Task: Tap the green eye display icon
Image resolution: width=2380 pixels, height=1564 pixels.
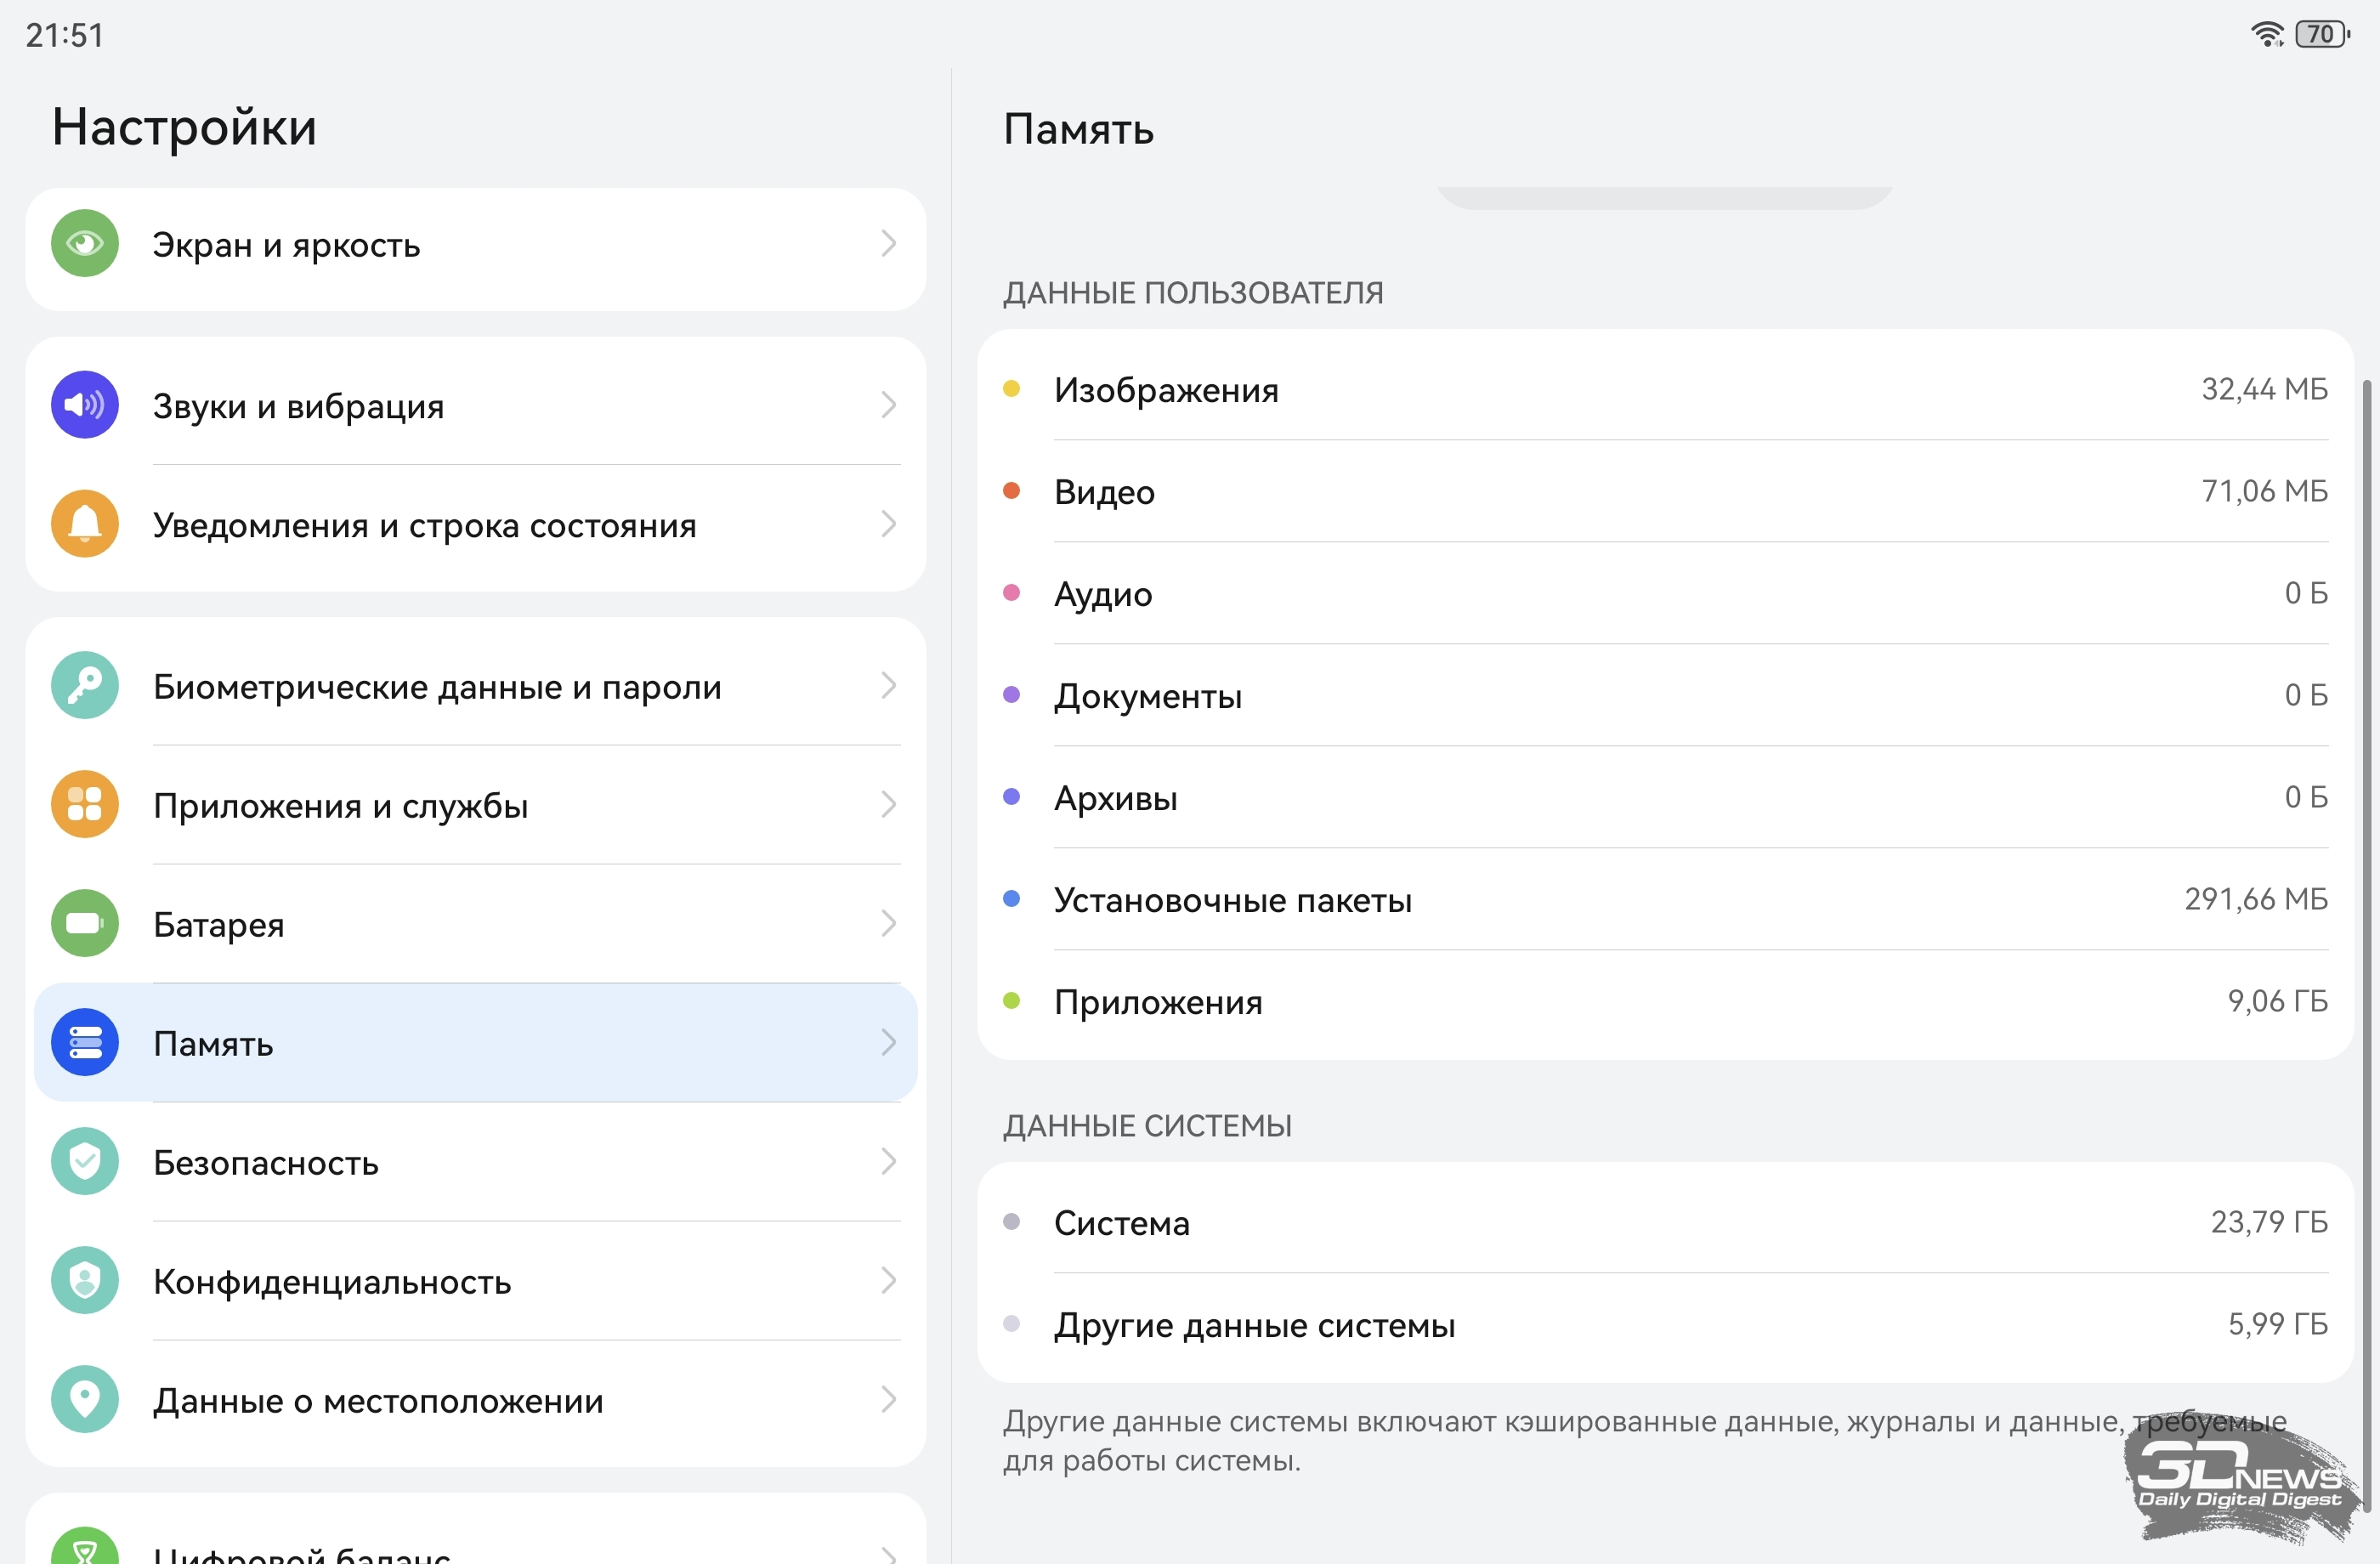Action: [x=85, y=244]
